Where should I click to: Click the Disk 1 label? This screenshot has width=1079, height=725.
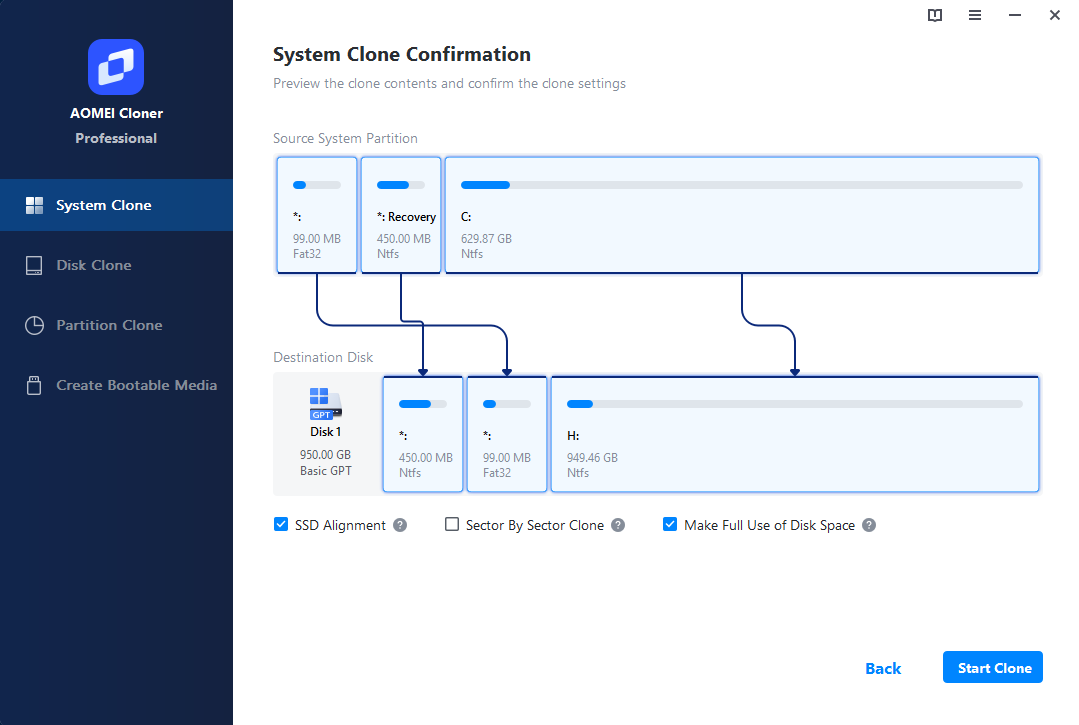[325, 432]
